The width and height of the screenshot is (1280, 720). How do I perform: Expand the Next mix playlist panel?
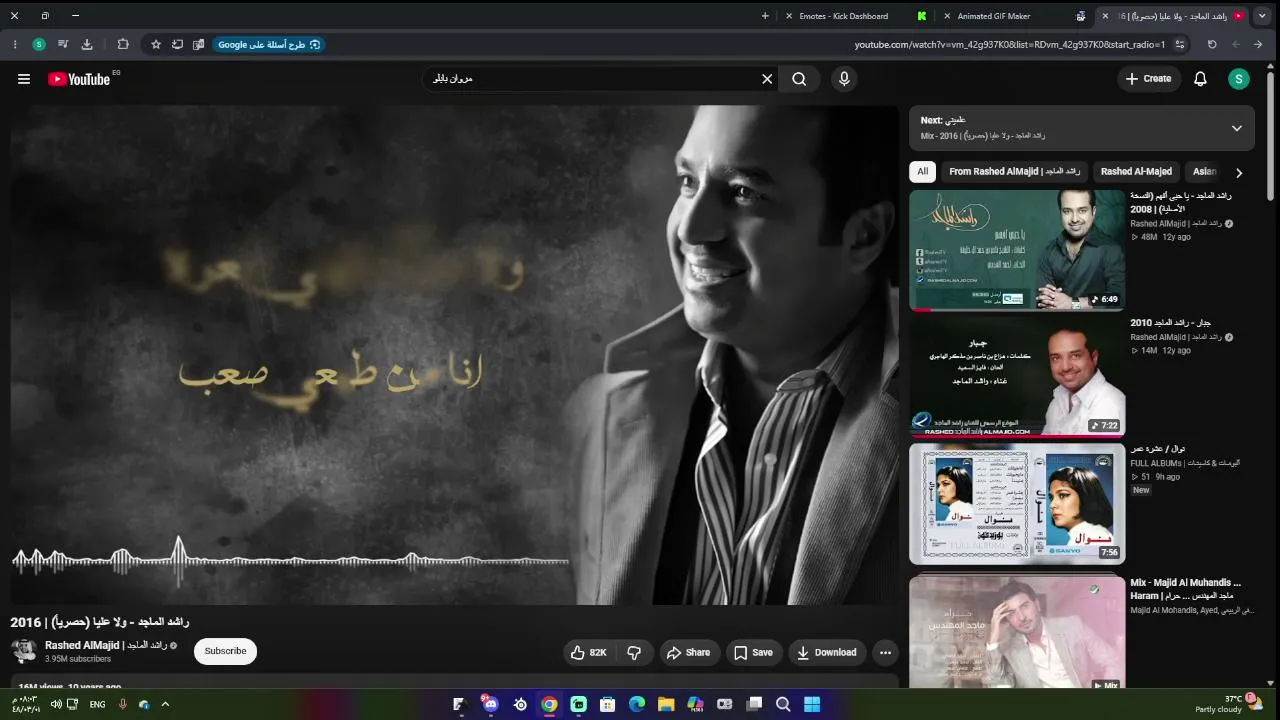click(1236, 128)
